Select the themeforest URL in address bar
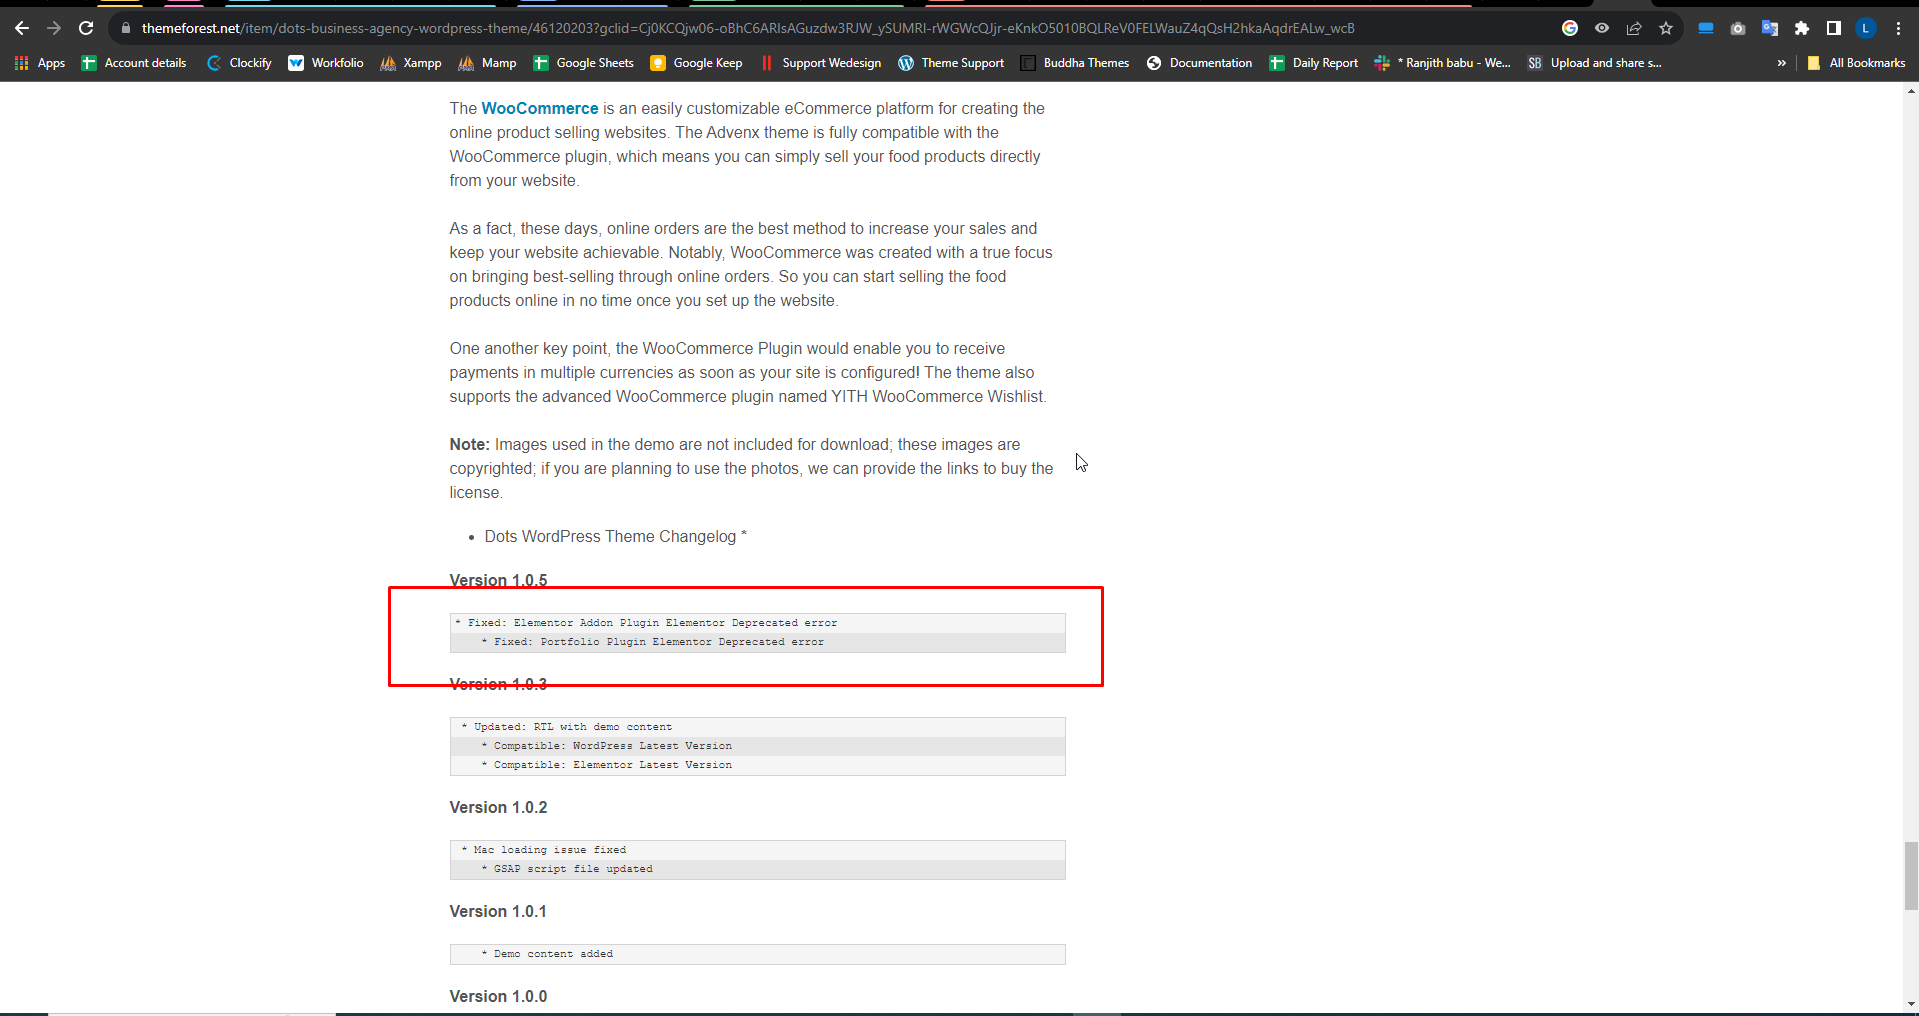Viewport: 1919px width, 1016px height. [x=748, y=28]
